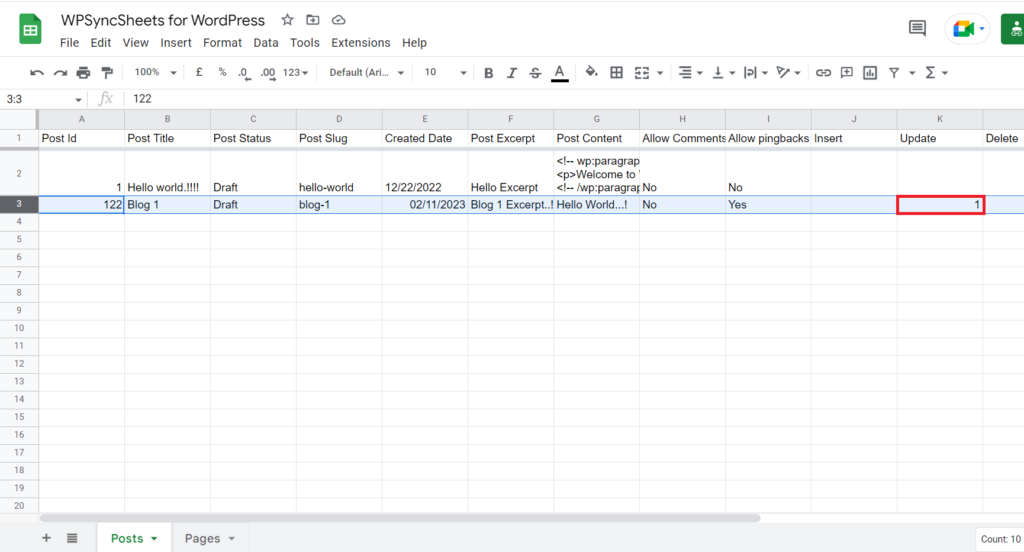This screenshot has height=552, width=1024.
Task: Click the 'blog-1' slug cell
Action: tap(339, 204)
